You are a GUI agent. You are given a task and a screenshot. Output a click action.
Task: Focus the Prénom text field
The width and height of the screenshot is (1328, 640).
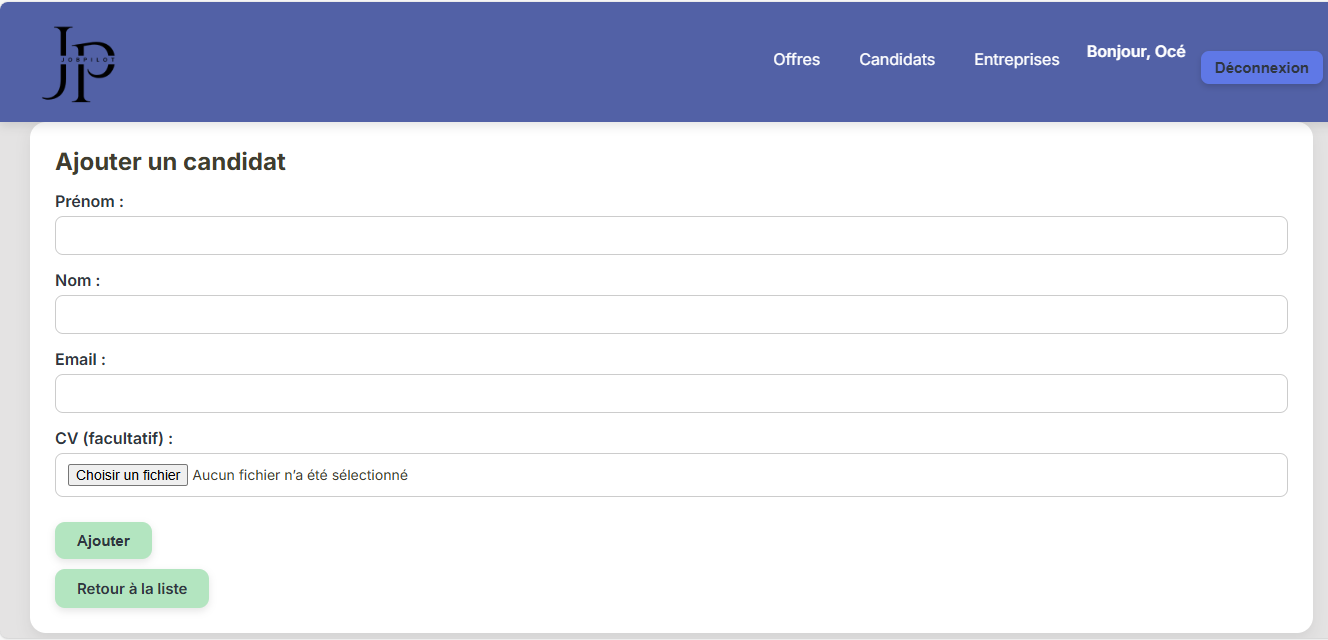670,236
